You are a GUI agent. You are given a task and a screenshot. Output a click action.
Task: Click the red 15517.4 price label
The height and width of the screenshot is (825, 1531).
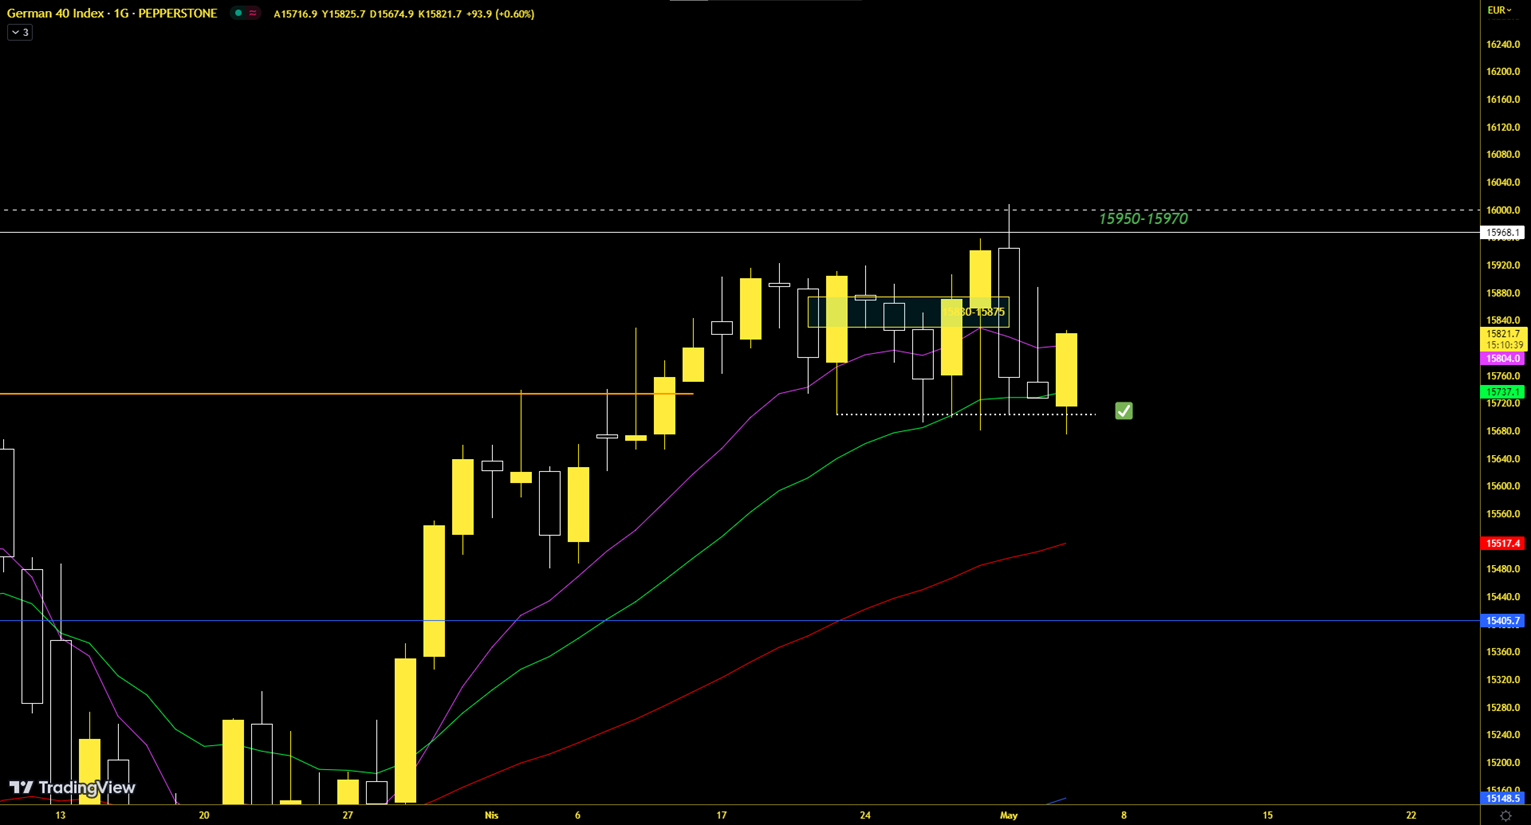1502,543
